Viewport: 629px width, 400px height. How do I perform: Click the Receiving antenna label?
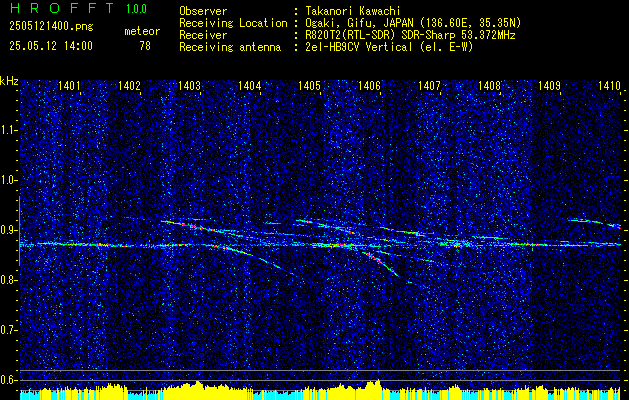(x=230, y=47)
